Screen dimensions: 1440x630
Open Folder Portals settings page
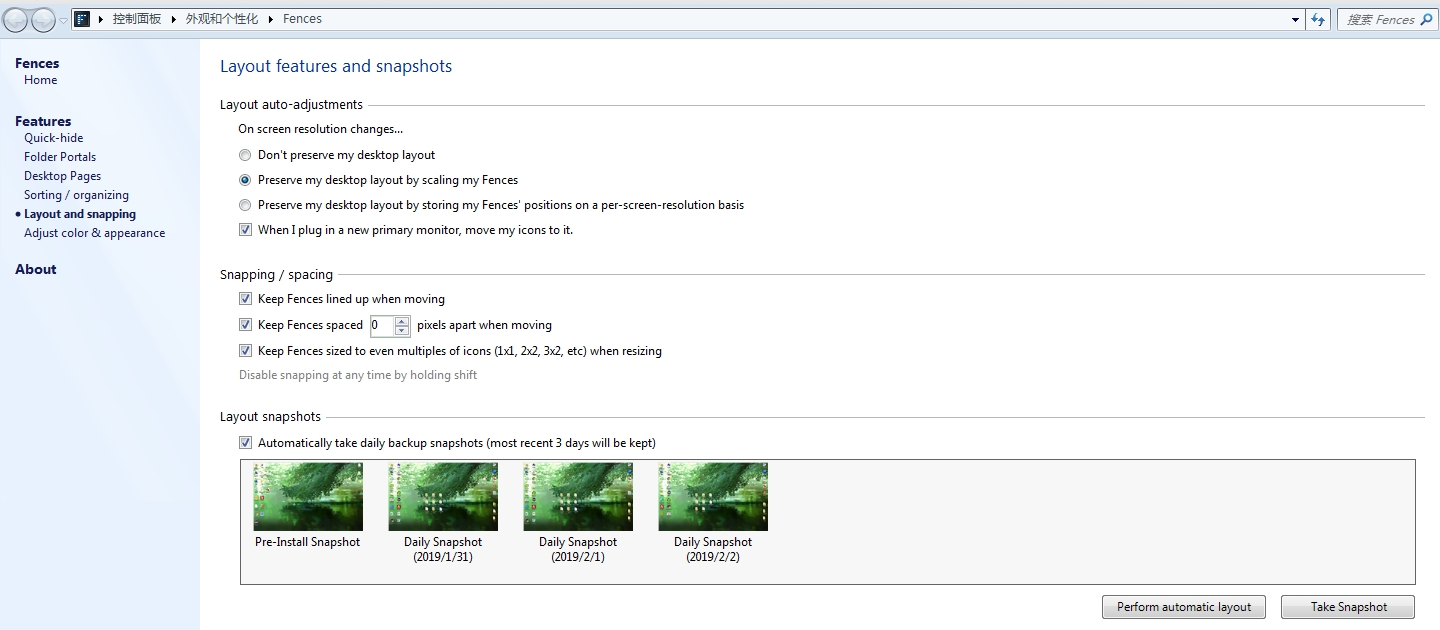pyautogui.click(x=60, y=157)
